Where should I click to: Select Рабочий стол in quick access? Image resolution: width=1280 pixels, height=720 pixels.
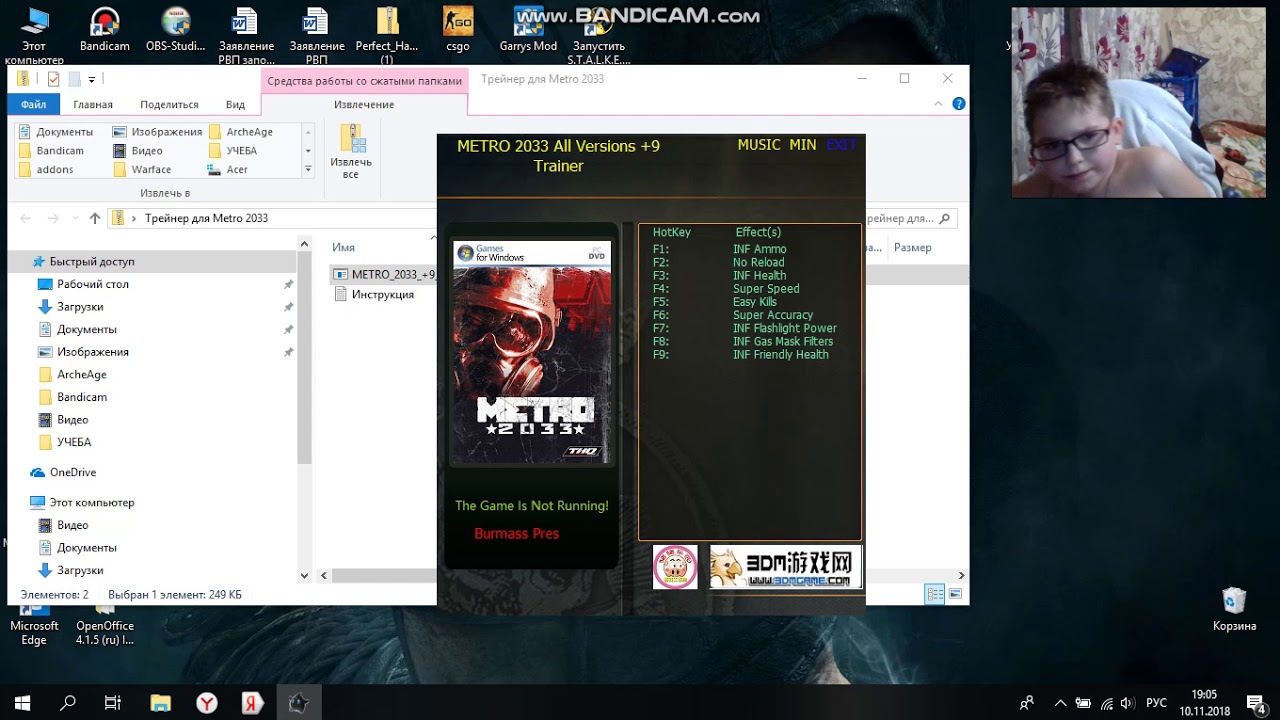(x=92, y=284)
